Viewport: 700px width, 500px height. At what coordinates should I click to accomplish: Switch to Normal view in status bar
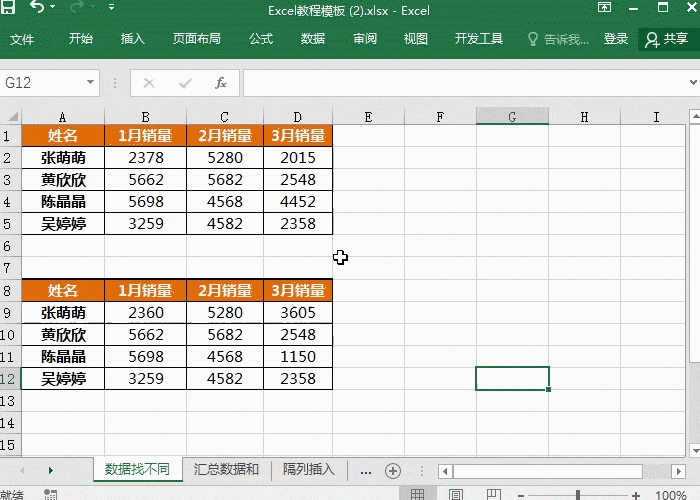pos(417,494)
